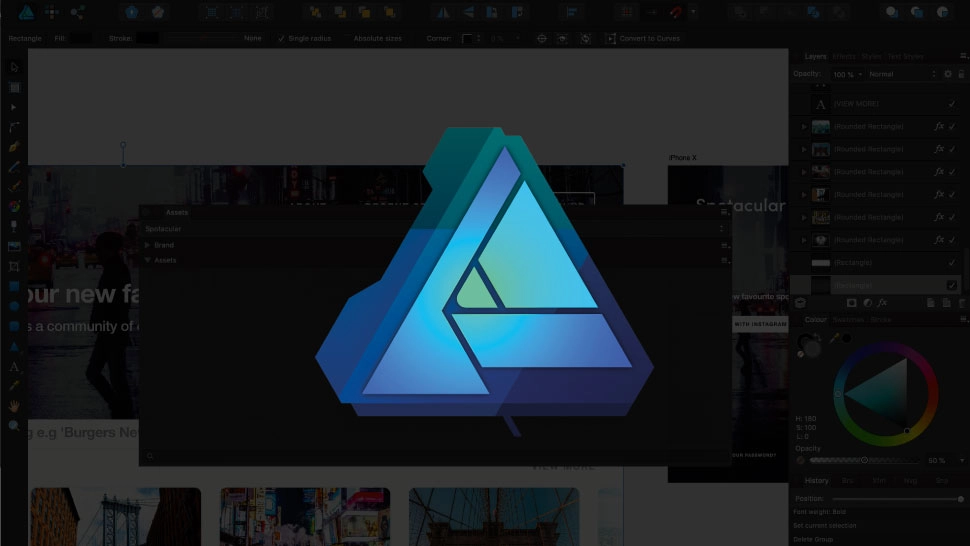Switch to the Pixel persona
The height and width of the screenshot is (546, 970).
click(52, 12)
